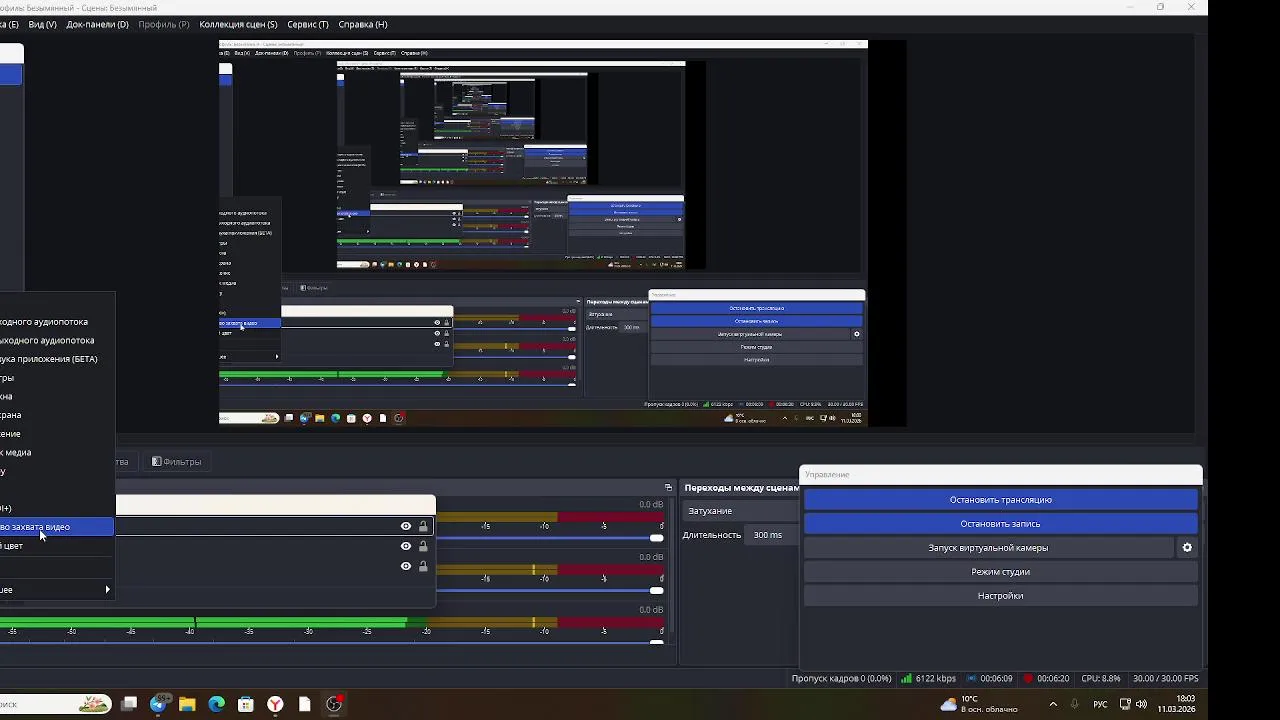The image size is (1280, 720).
Task: Choose the цвет entry in the context menu
Action: (x=57, y=546)
